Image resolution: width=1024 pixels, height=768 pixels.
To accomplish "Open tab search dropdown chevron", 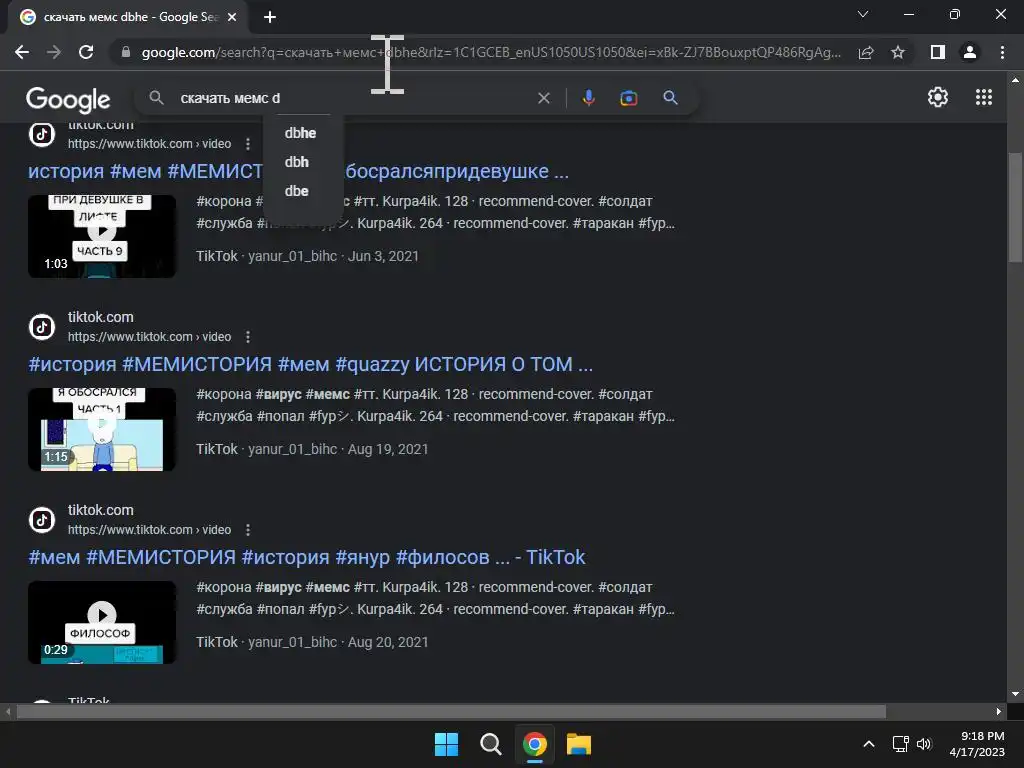I will 863,14.
